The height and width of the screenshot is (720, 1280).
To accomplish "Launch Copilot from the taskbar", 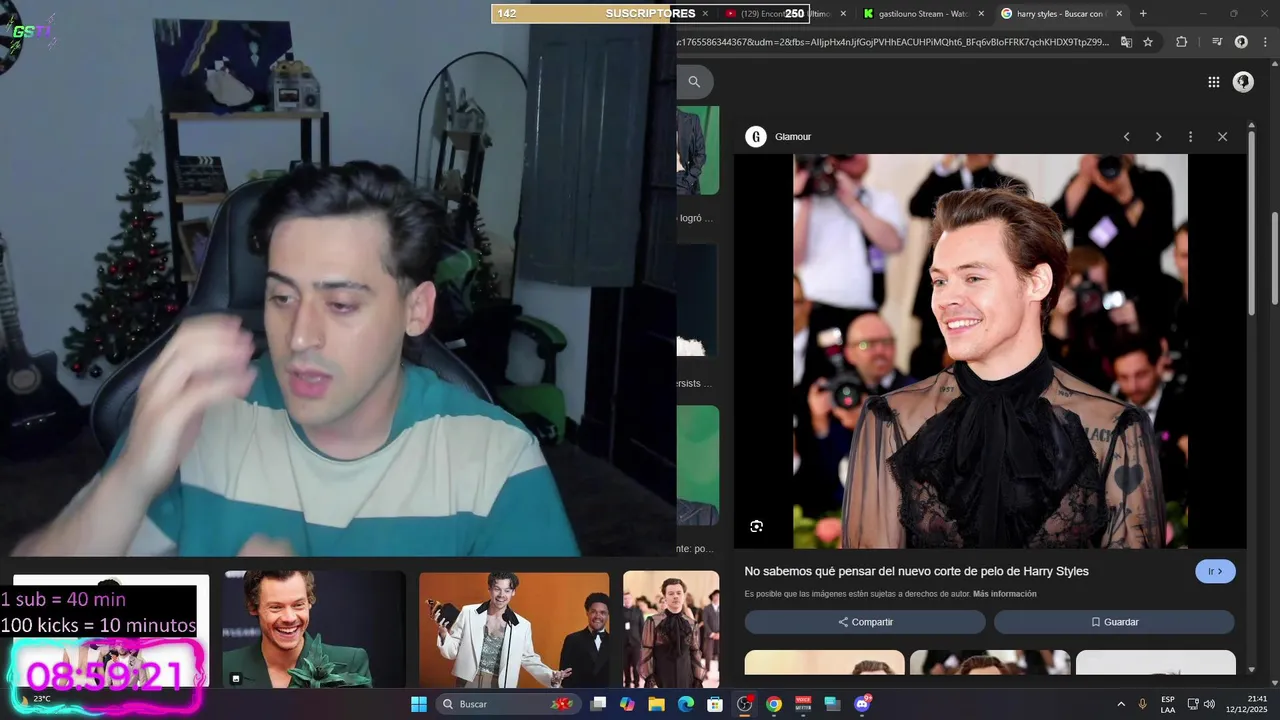I will tap(627, 704).
